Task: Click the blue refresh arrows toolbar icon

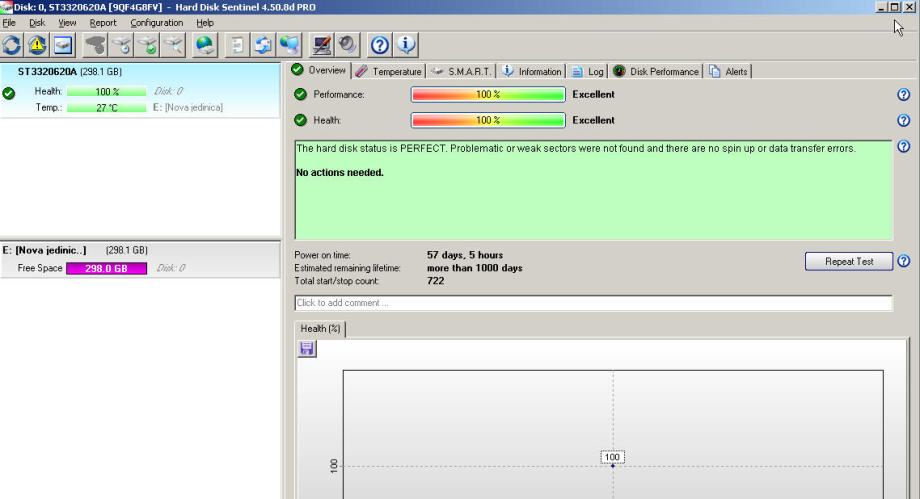Action: click(x=12, y=45)
